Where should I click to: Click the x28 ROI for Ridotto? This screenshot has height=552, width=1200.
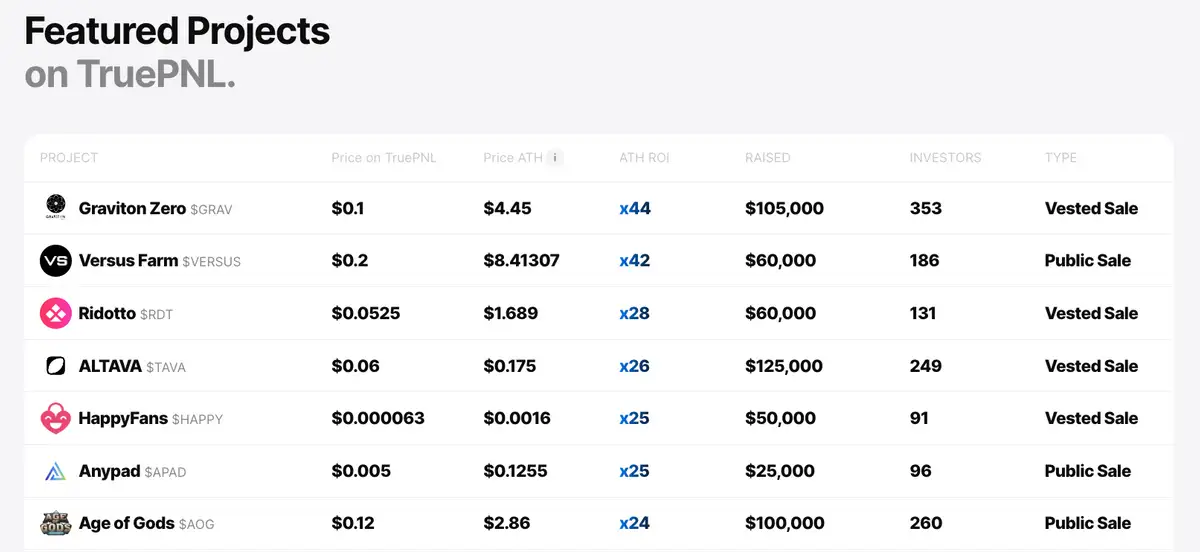click(x=634, y=314)
